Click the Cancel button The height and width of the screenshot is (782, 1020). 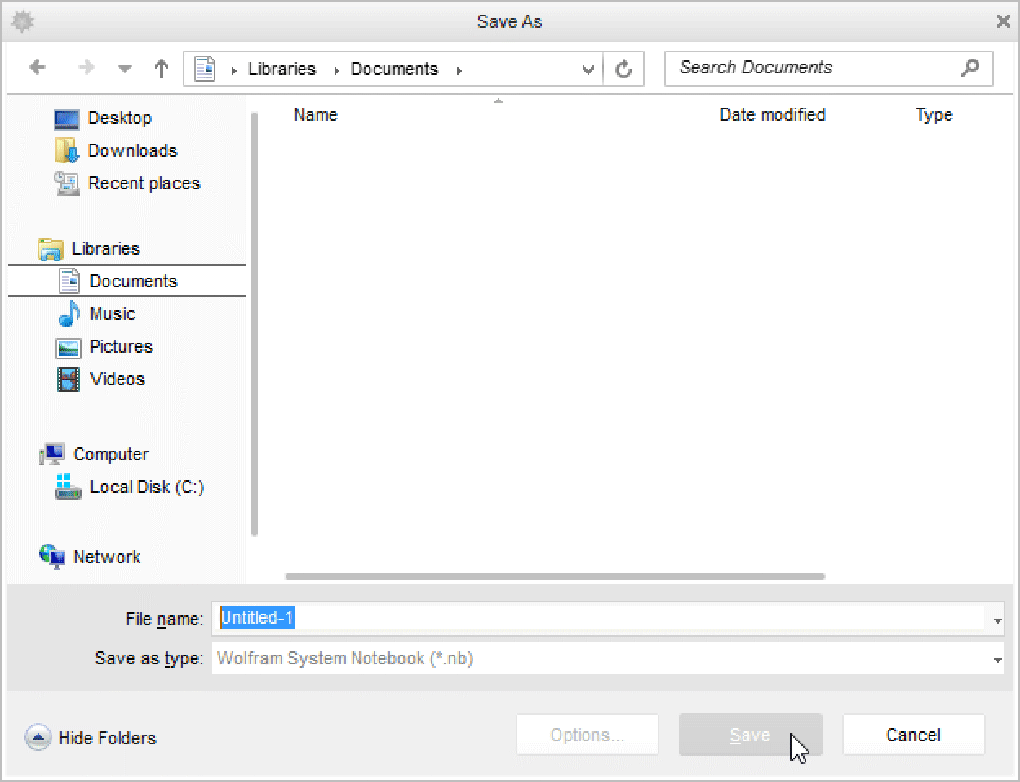pos(913,735)
